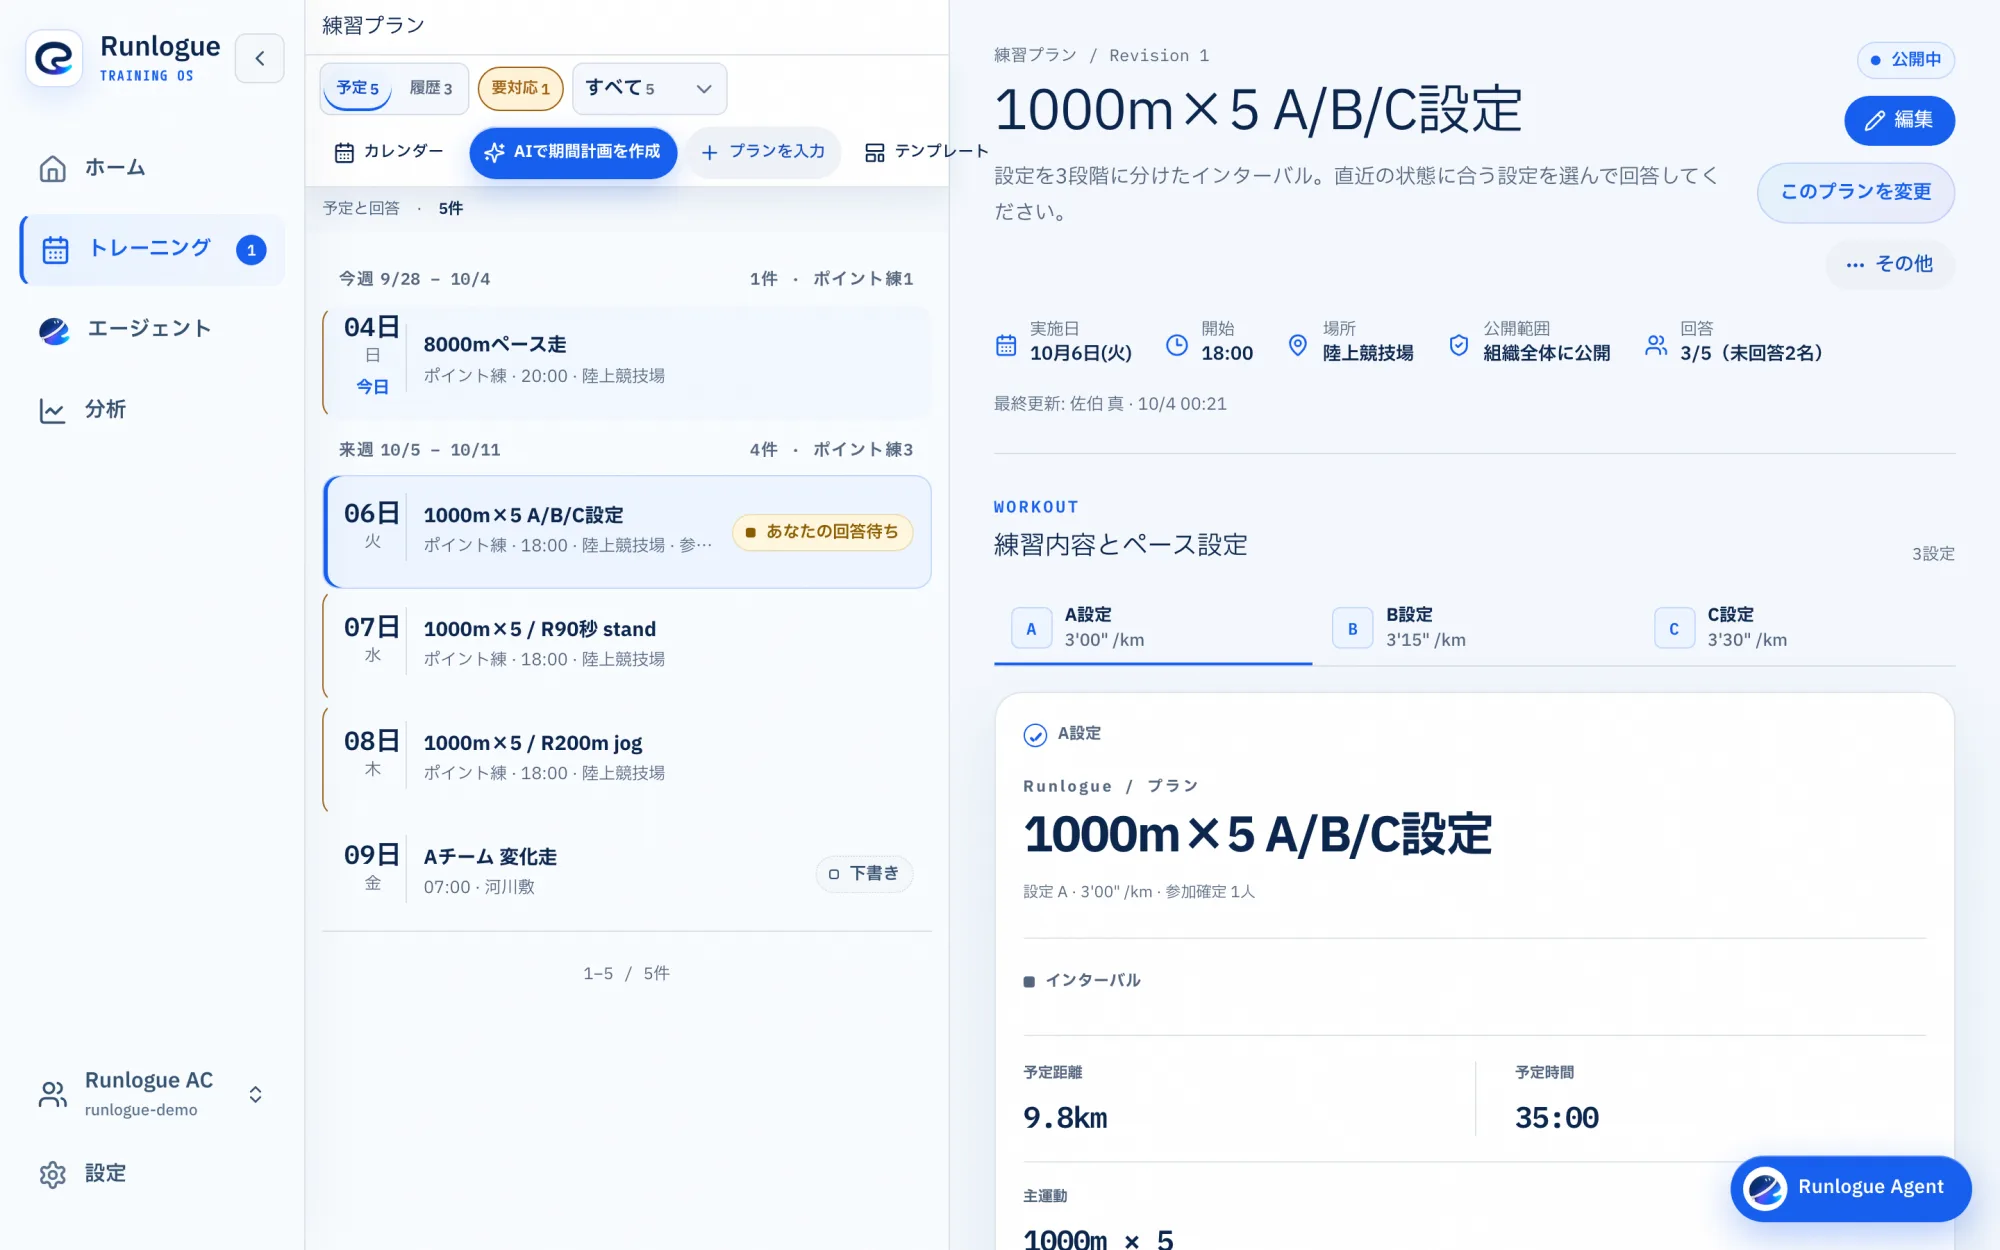The height and width of the screenshot is (1250, 2000).
Task: Open the その他 more options menu
Action: point(1889,264)
